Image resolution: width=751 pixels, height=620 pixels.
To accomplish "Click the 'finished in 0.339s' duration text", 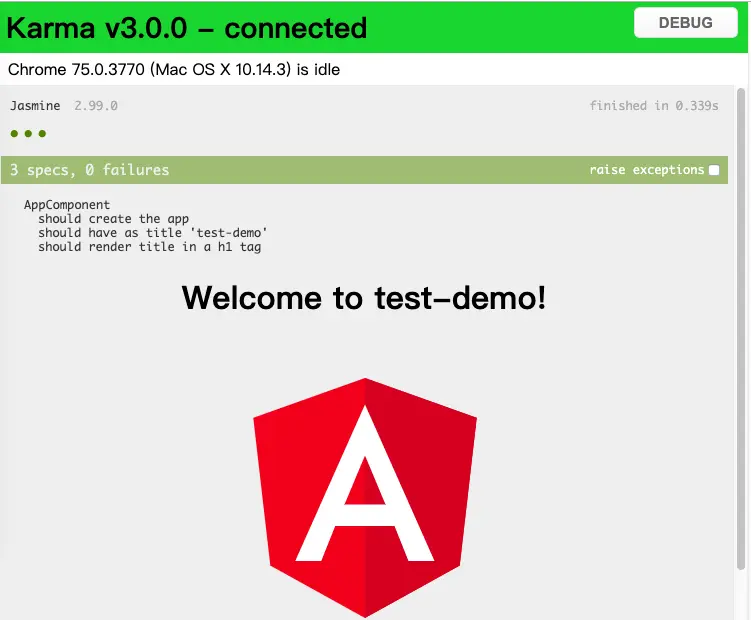I will point(654,105).
